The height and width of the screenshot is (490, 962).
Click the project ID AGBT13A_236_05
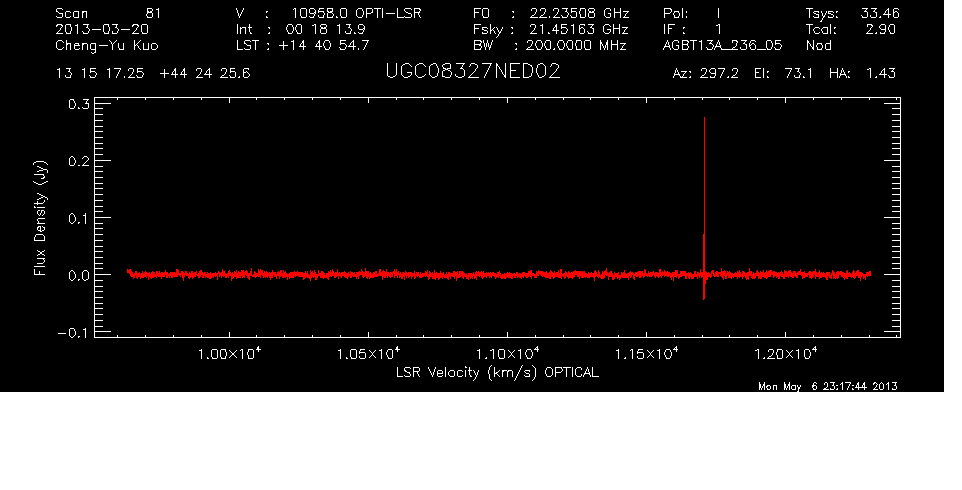[x=723, y=46]
